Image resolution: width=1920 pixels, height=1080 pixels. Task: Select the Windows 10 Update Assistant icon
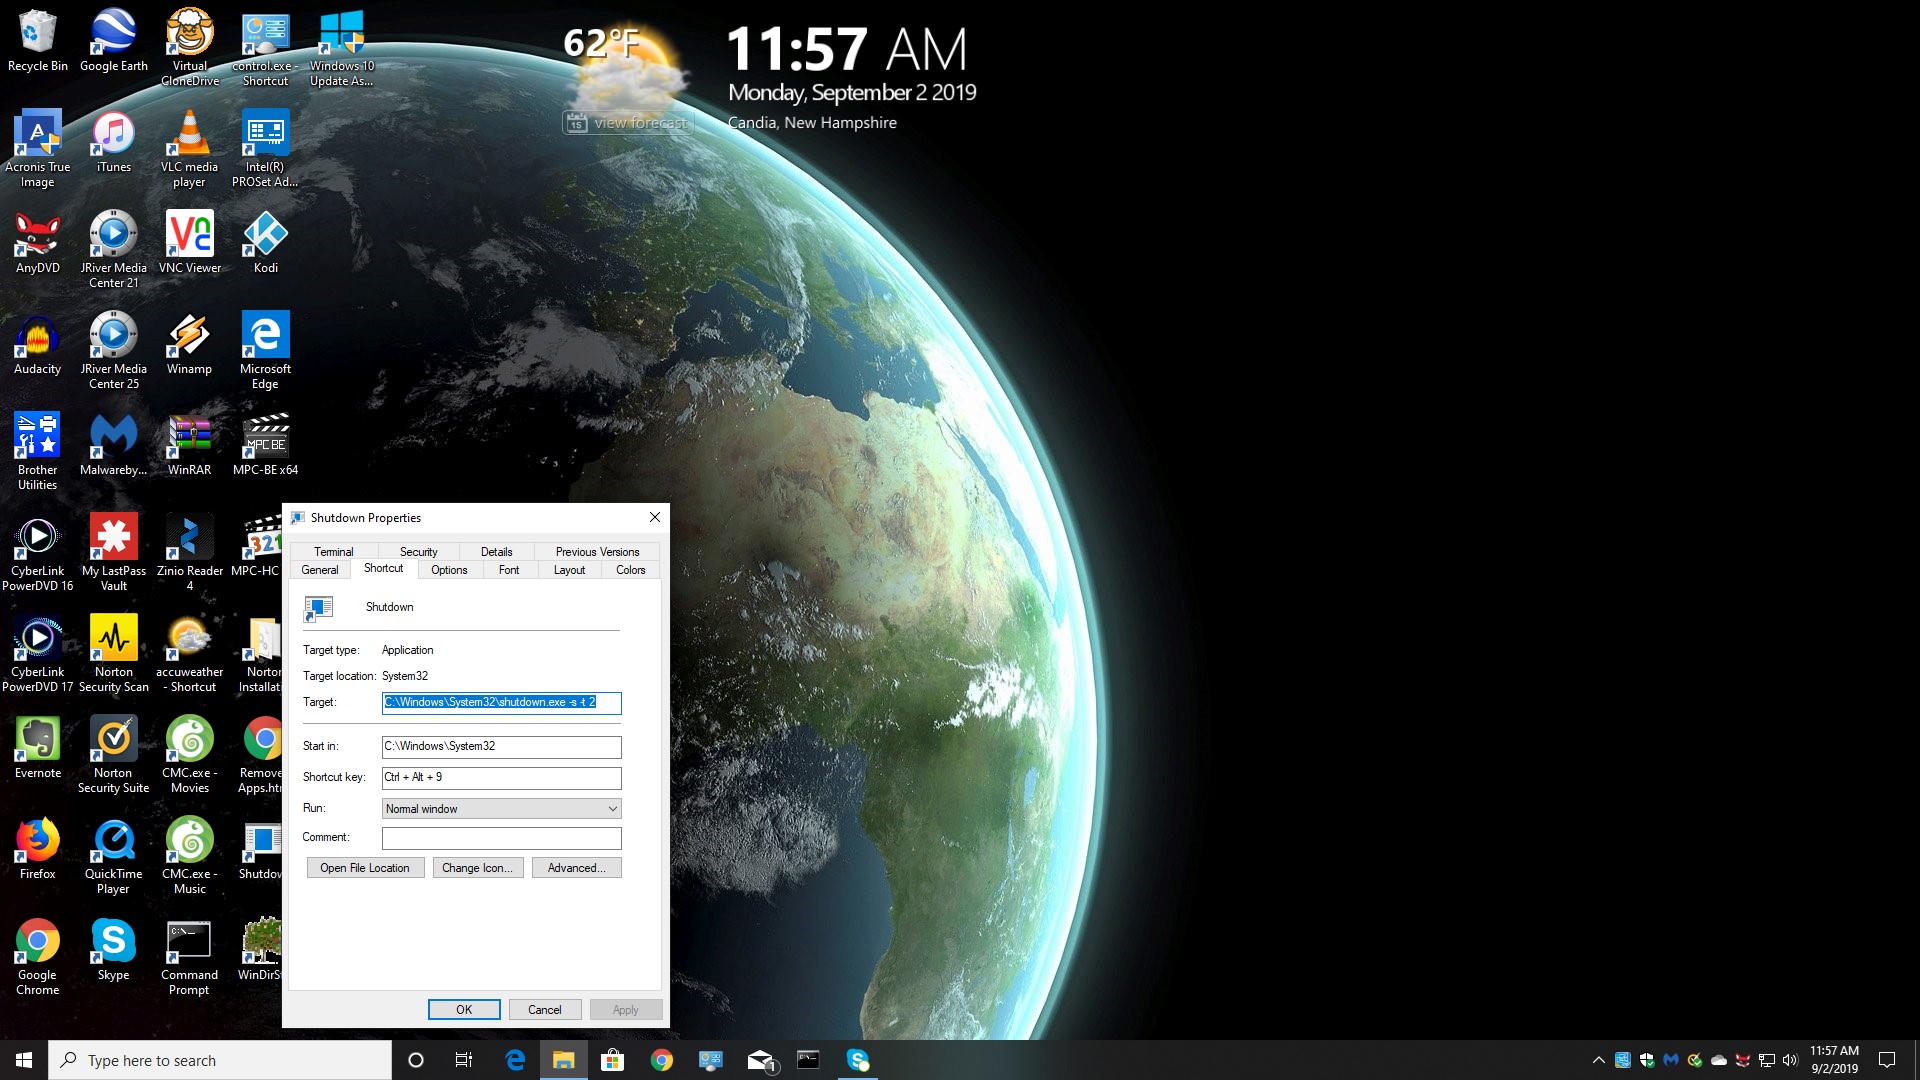[341, 47]
